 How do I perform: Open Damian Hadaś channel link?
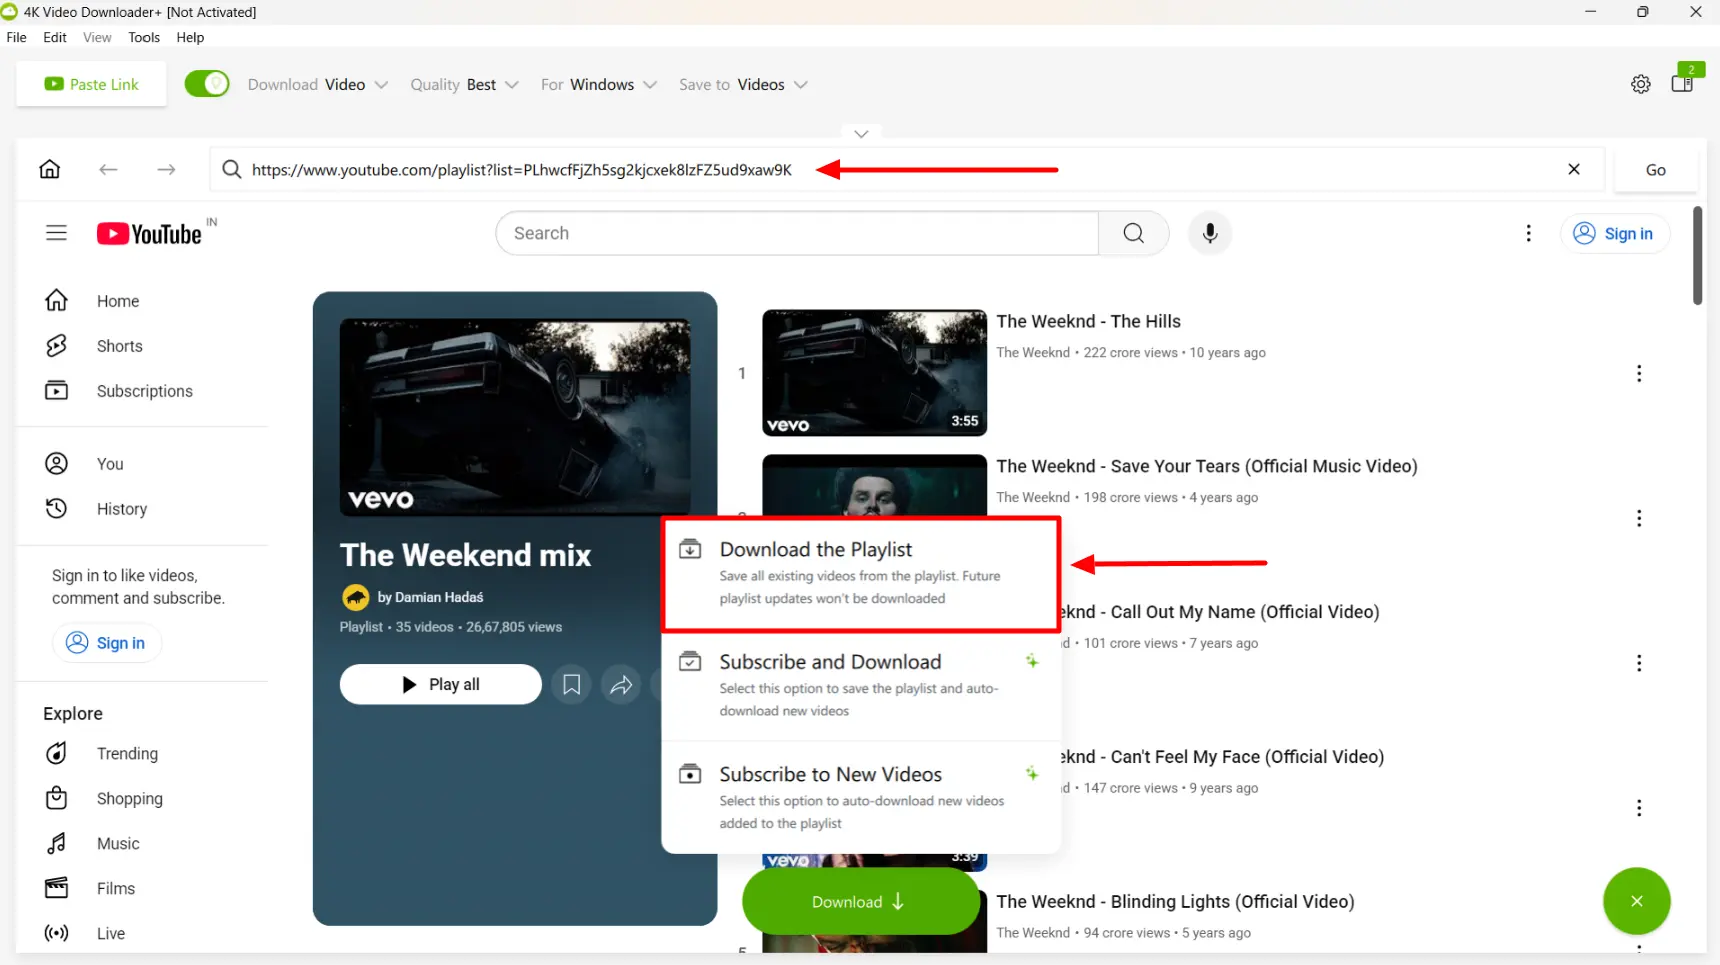pyautogui.click(x=430, y=597)
